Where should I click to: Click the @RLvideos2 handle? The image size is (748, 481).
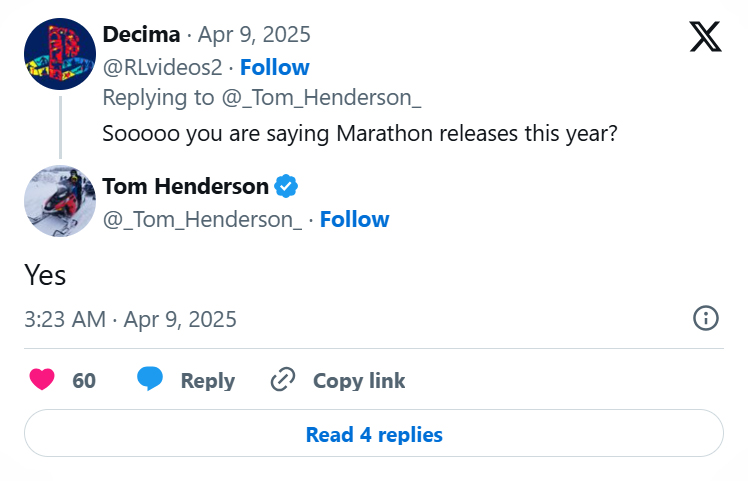[163, 67]
